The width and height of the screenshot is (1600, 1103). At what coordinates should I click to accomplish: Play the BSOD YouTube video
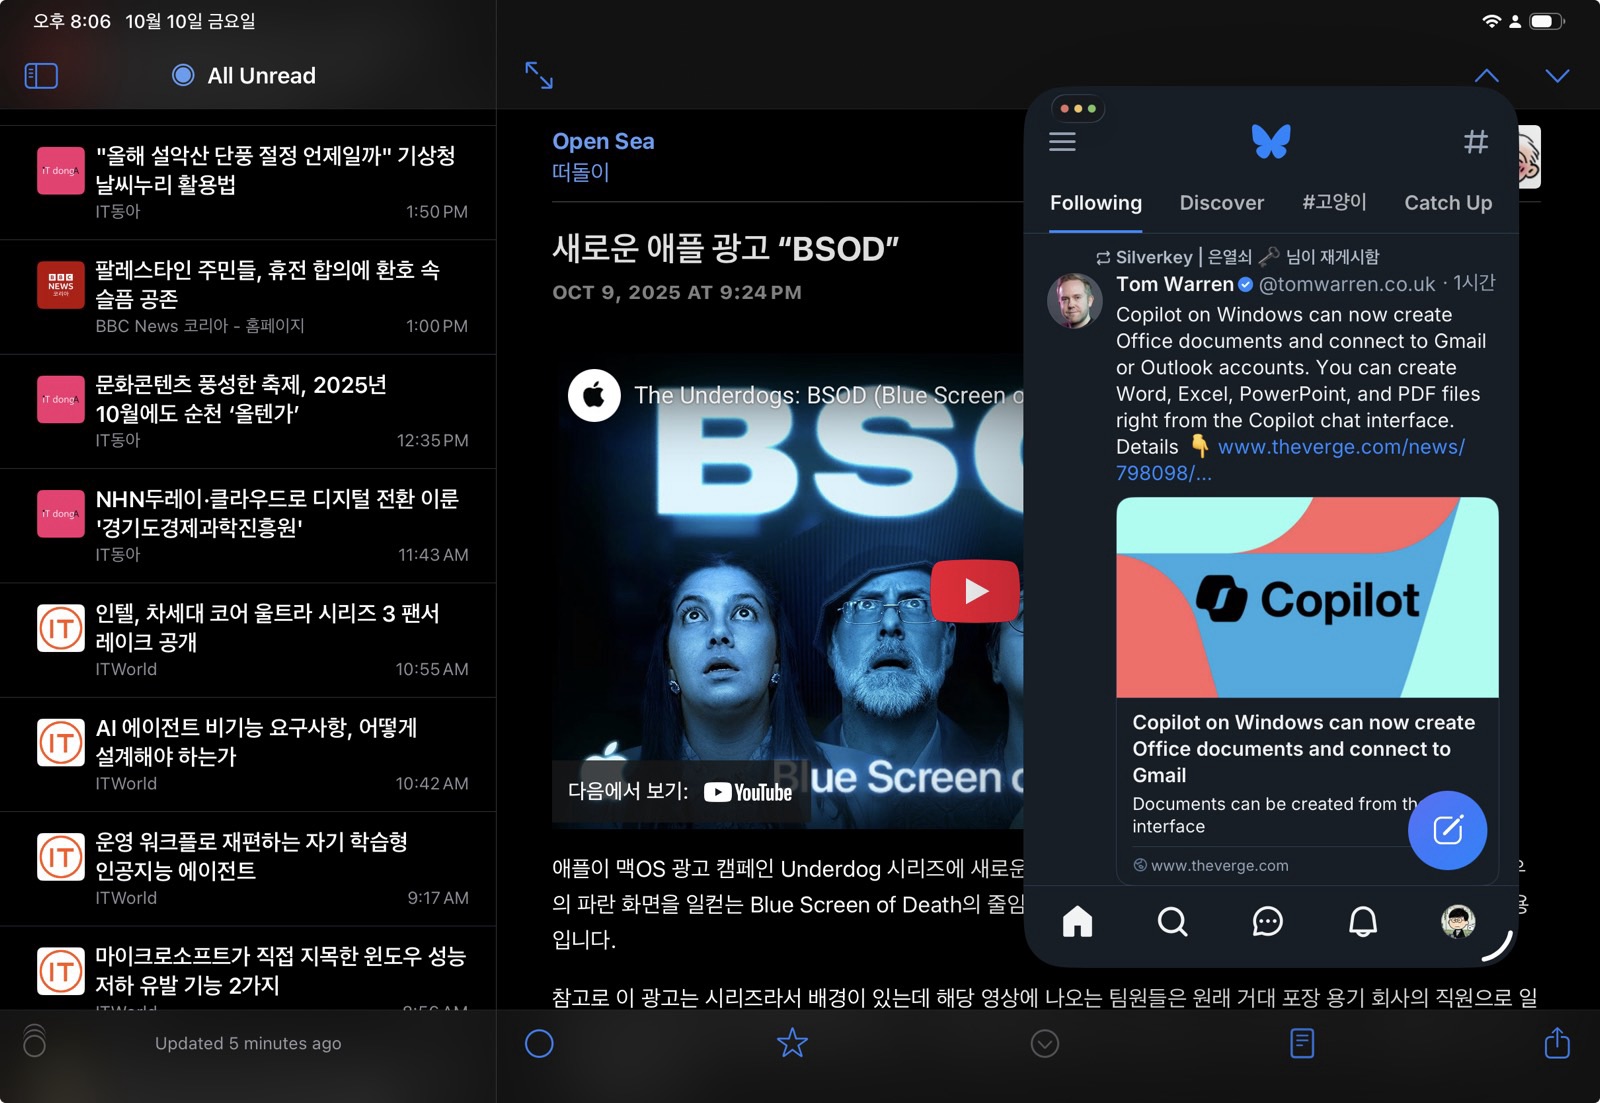975,591
